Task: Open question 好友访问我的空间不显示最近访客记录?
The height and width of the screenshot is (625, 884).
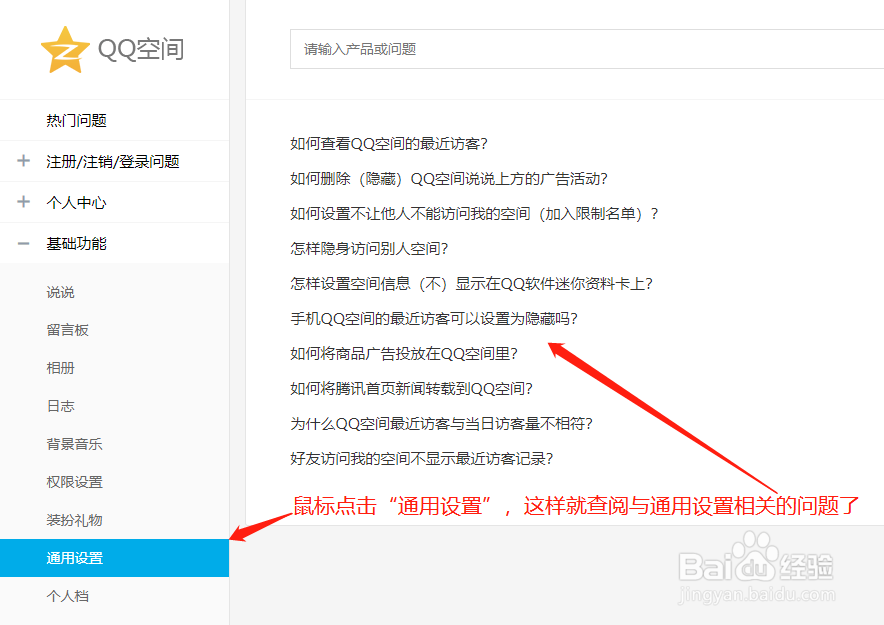Action: tap(421, 458)
